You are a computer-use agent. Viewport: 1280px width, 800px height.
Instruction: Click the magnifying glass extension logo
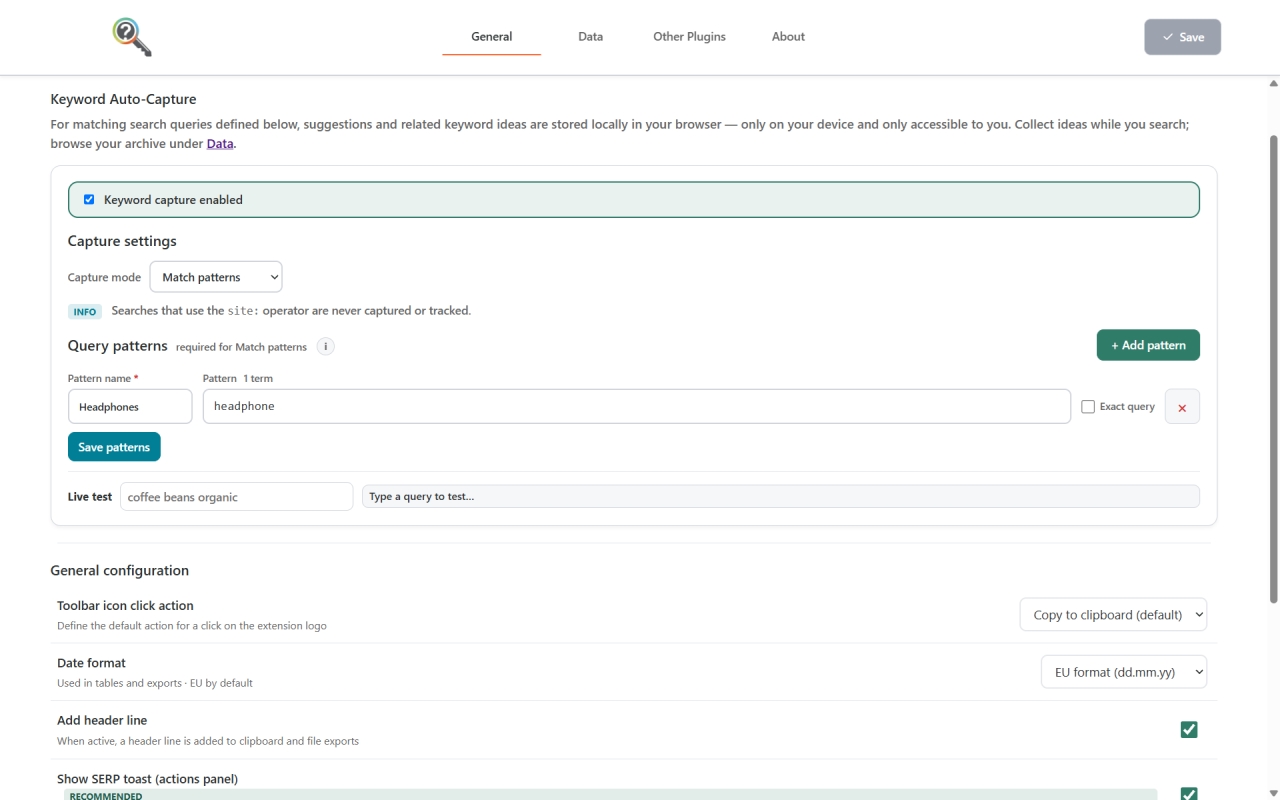tap(132, 37)
